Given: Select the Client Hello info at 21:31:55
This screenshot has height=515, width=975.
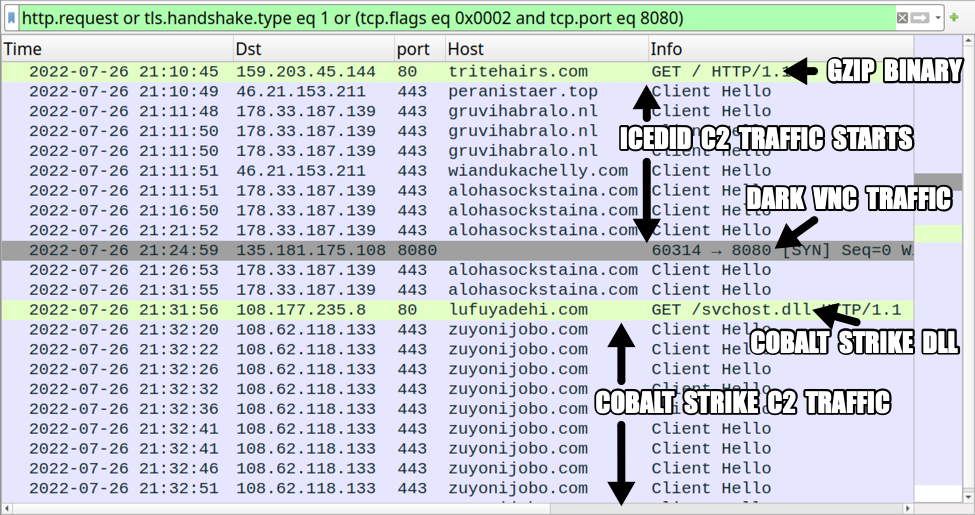Looking at the screenshot, I should click(x=711, y=290).
